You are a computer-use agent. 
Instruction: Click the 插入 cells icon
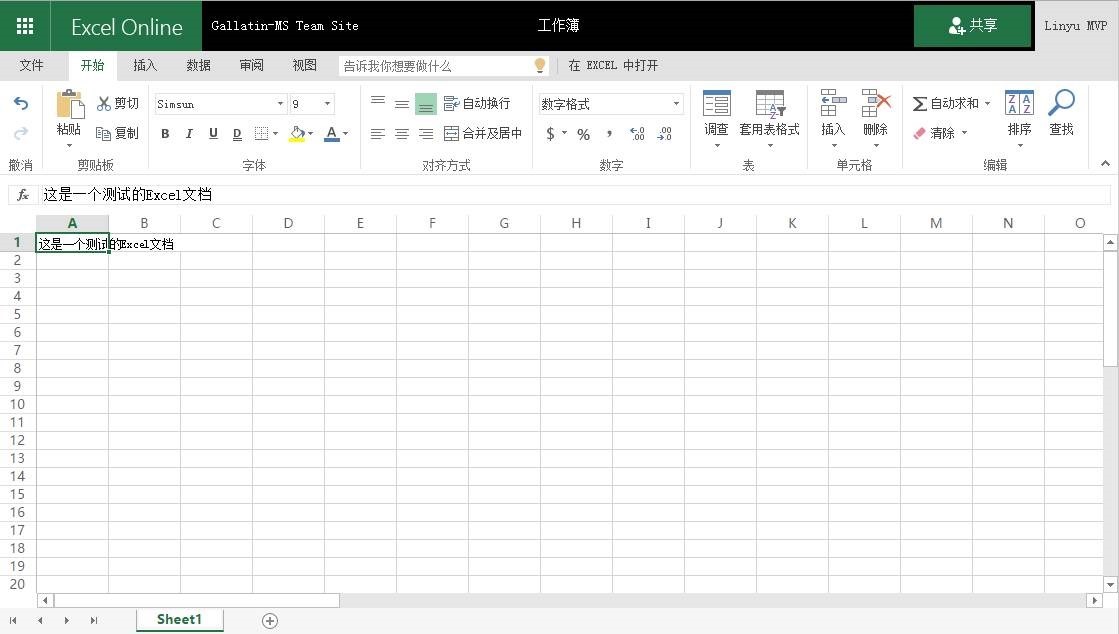click(x=833, y=104)
